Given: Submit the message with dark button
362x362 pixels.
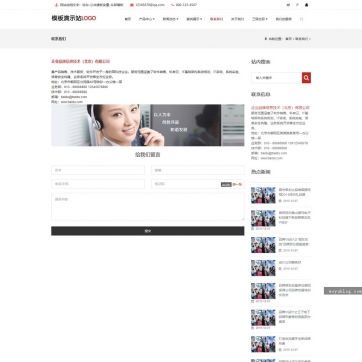Looking at the screenshot, I should pyautogui.click(x=148, y=231).
